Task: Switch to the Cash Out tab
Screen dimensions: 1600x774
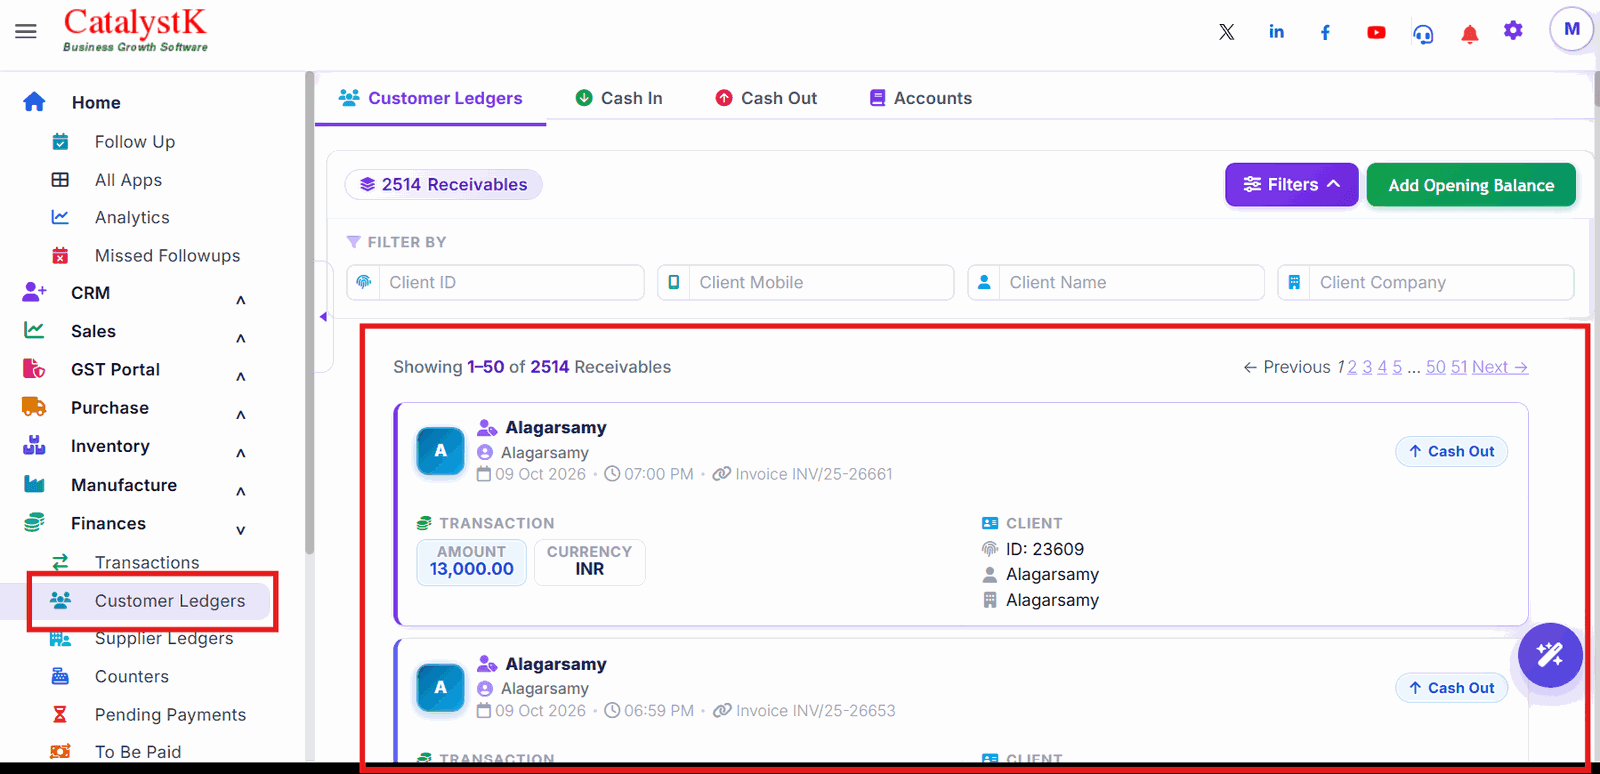Action: pyautogui.click(x=767, y=98)
